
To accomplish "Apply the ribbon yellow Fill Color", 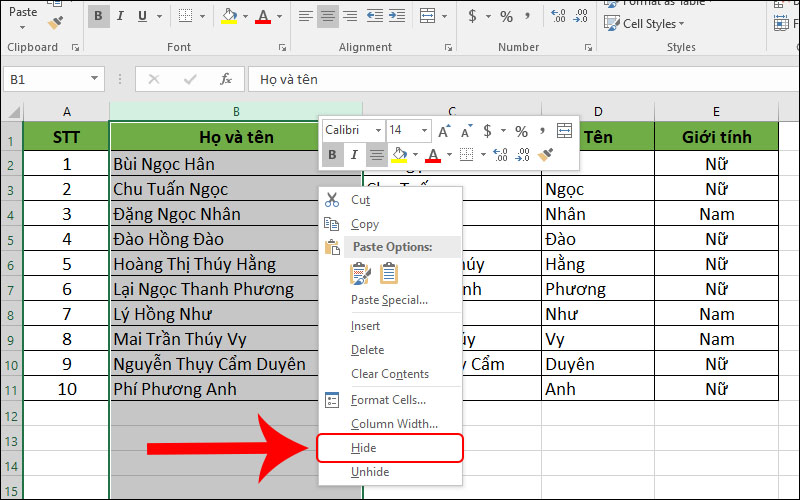I will point(229,16).
